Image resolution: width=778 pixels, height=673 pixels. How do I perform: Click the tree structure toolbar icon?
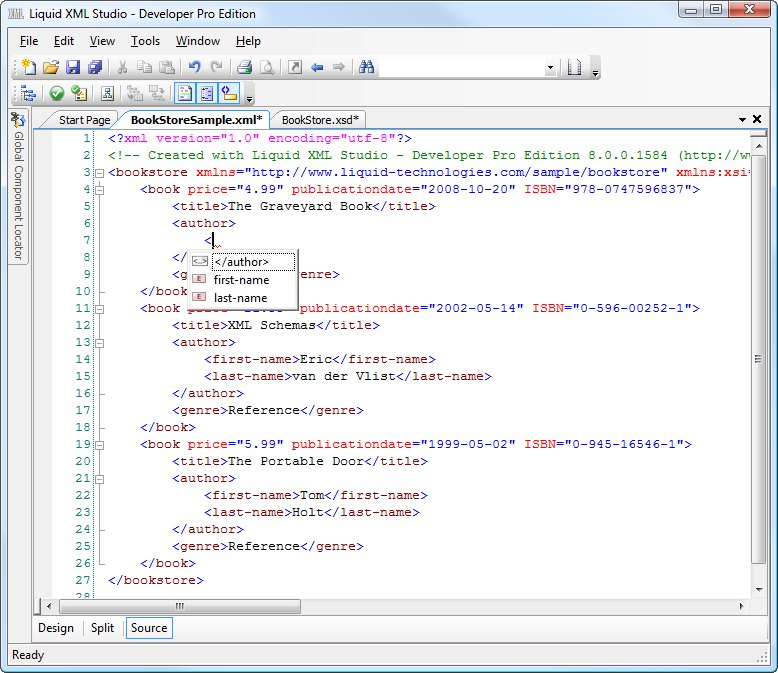coord(28,93)
